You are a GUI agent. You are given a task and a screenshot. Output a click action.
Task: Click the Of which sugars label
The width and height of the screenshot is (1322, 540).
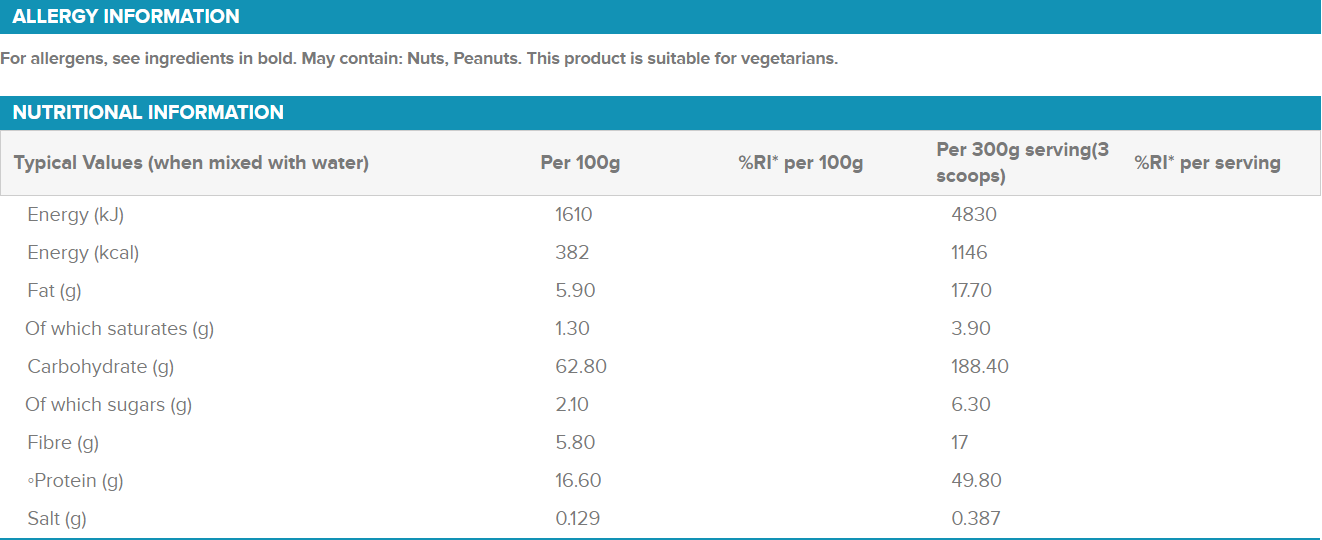click(109, 405)
